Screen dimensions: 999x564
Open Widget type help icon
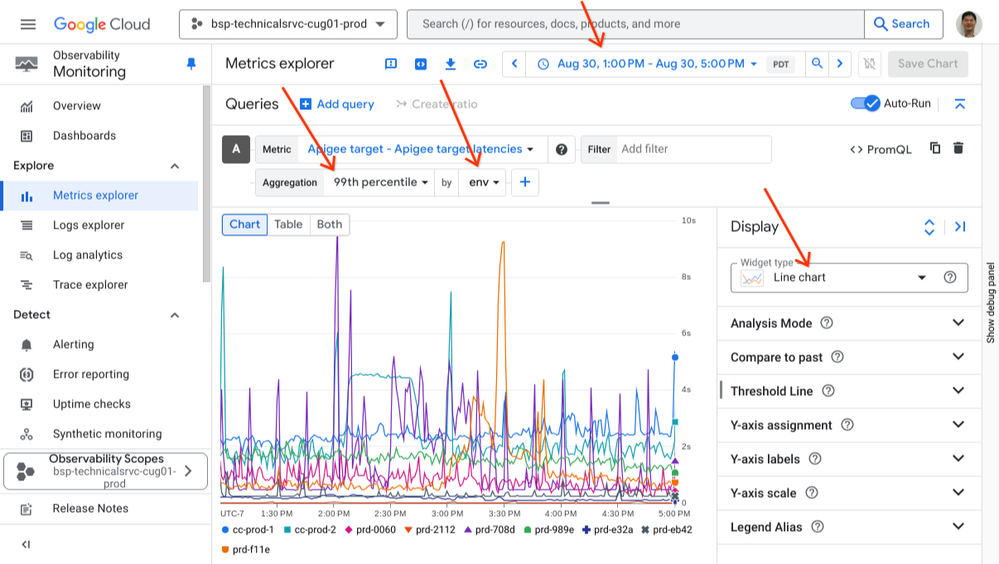click(x=950, y=277)
